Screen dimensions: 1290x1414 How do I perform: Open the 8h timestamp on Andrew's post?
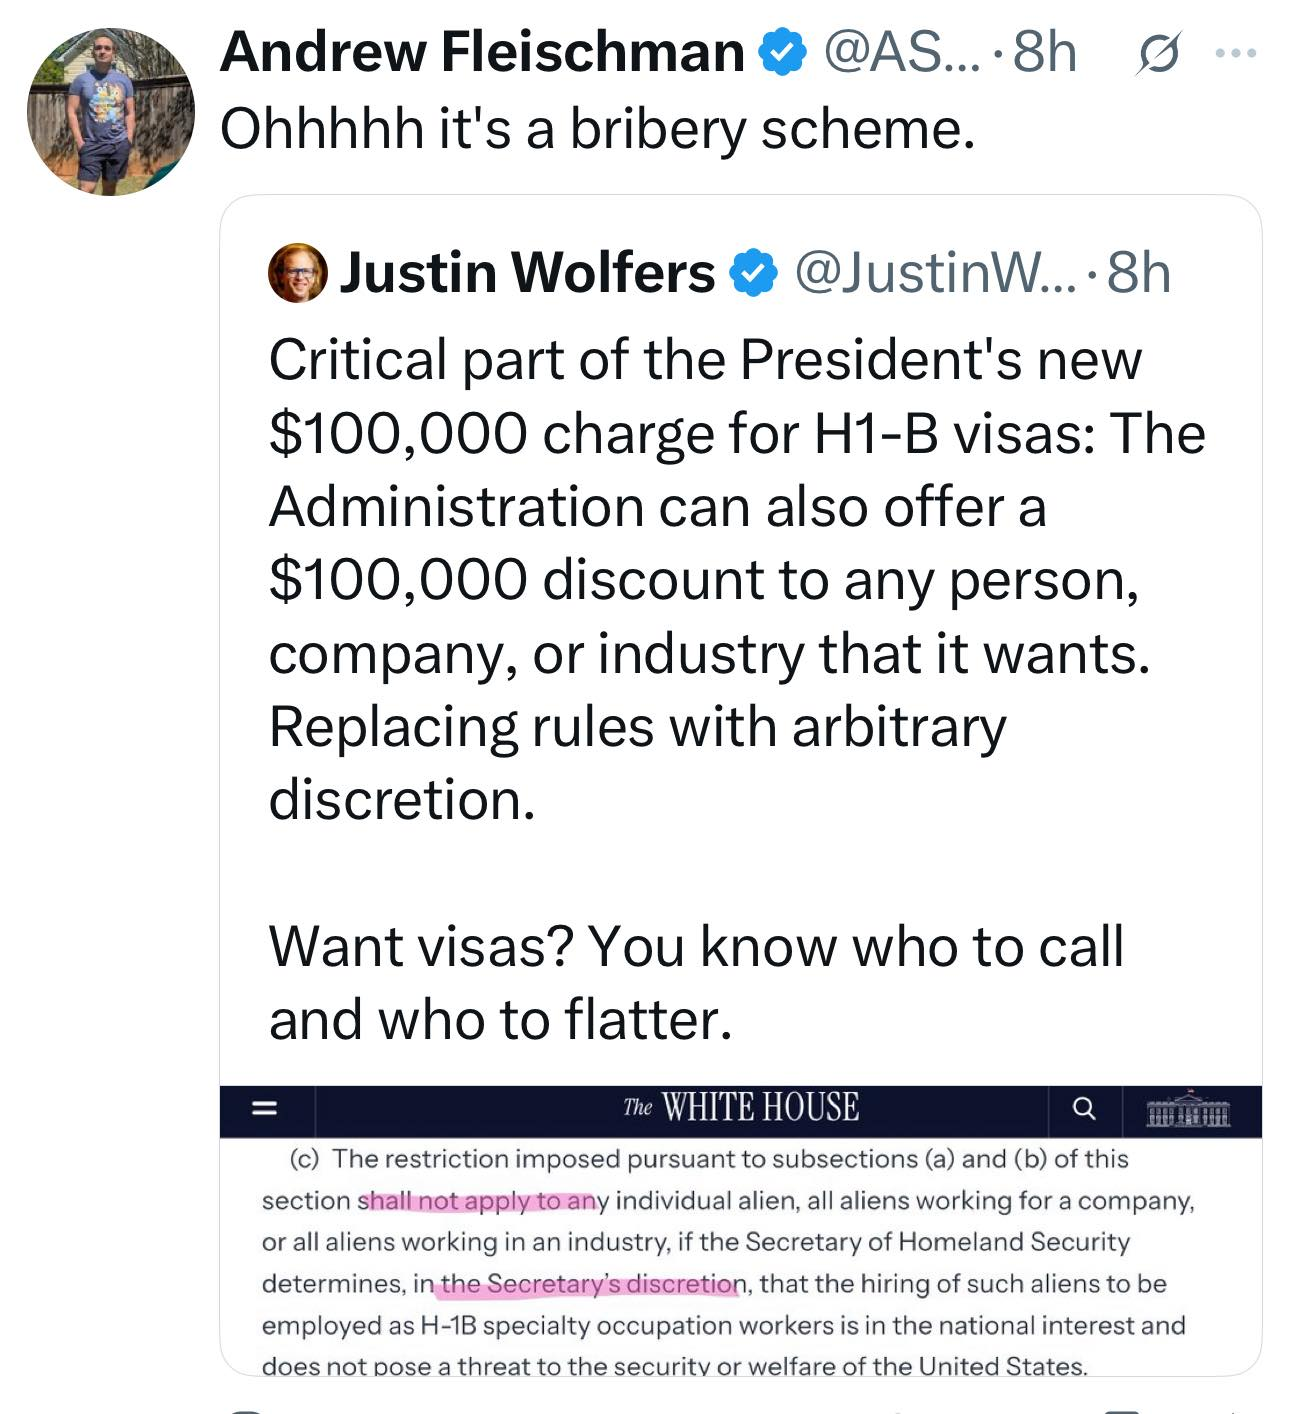[1044, 52]
